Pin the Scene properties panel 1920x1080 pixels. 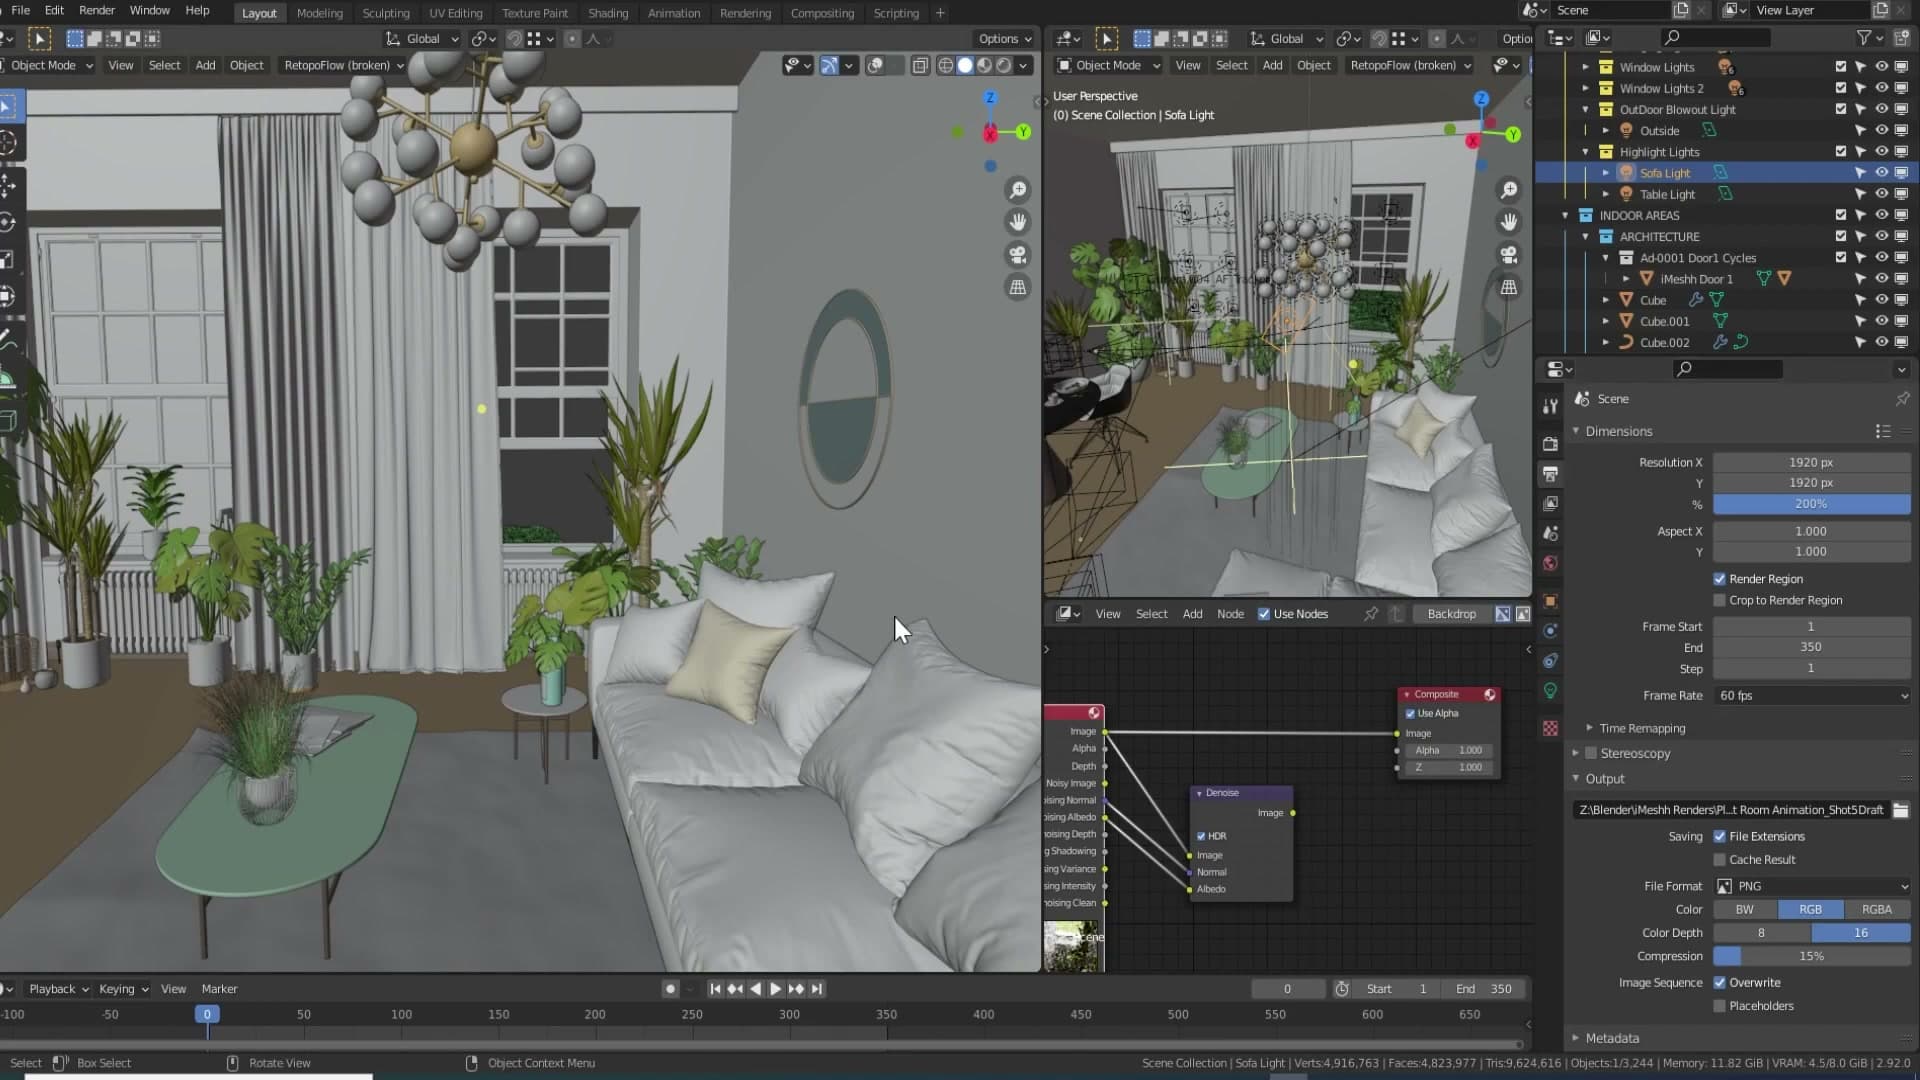tap(1902, 399)
